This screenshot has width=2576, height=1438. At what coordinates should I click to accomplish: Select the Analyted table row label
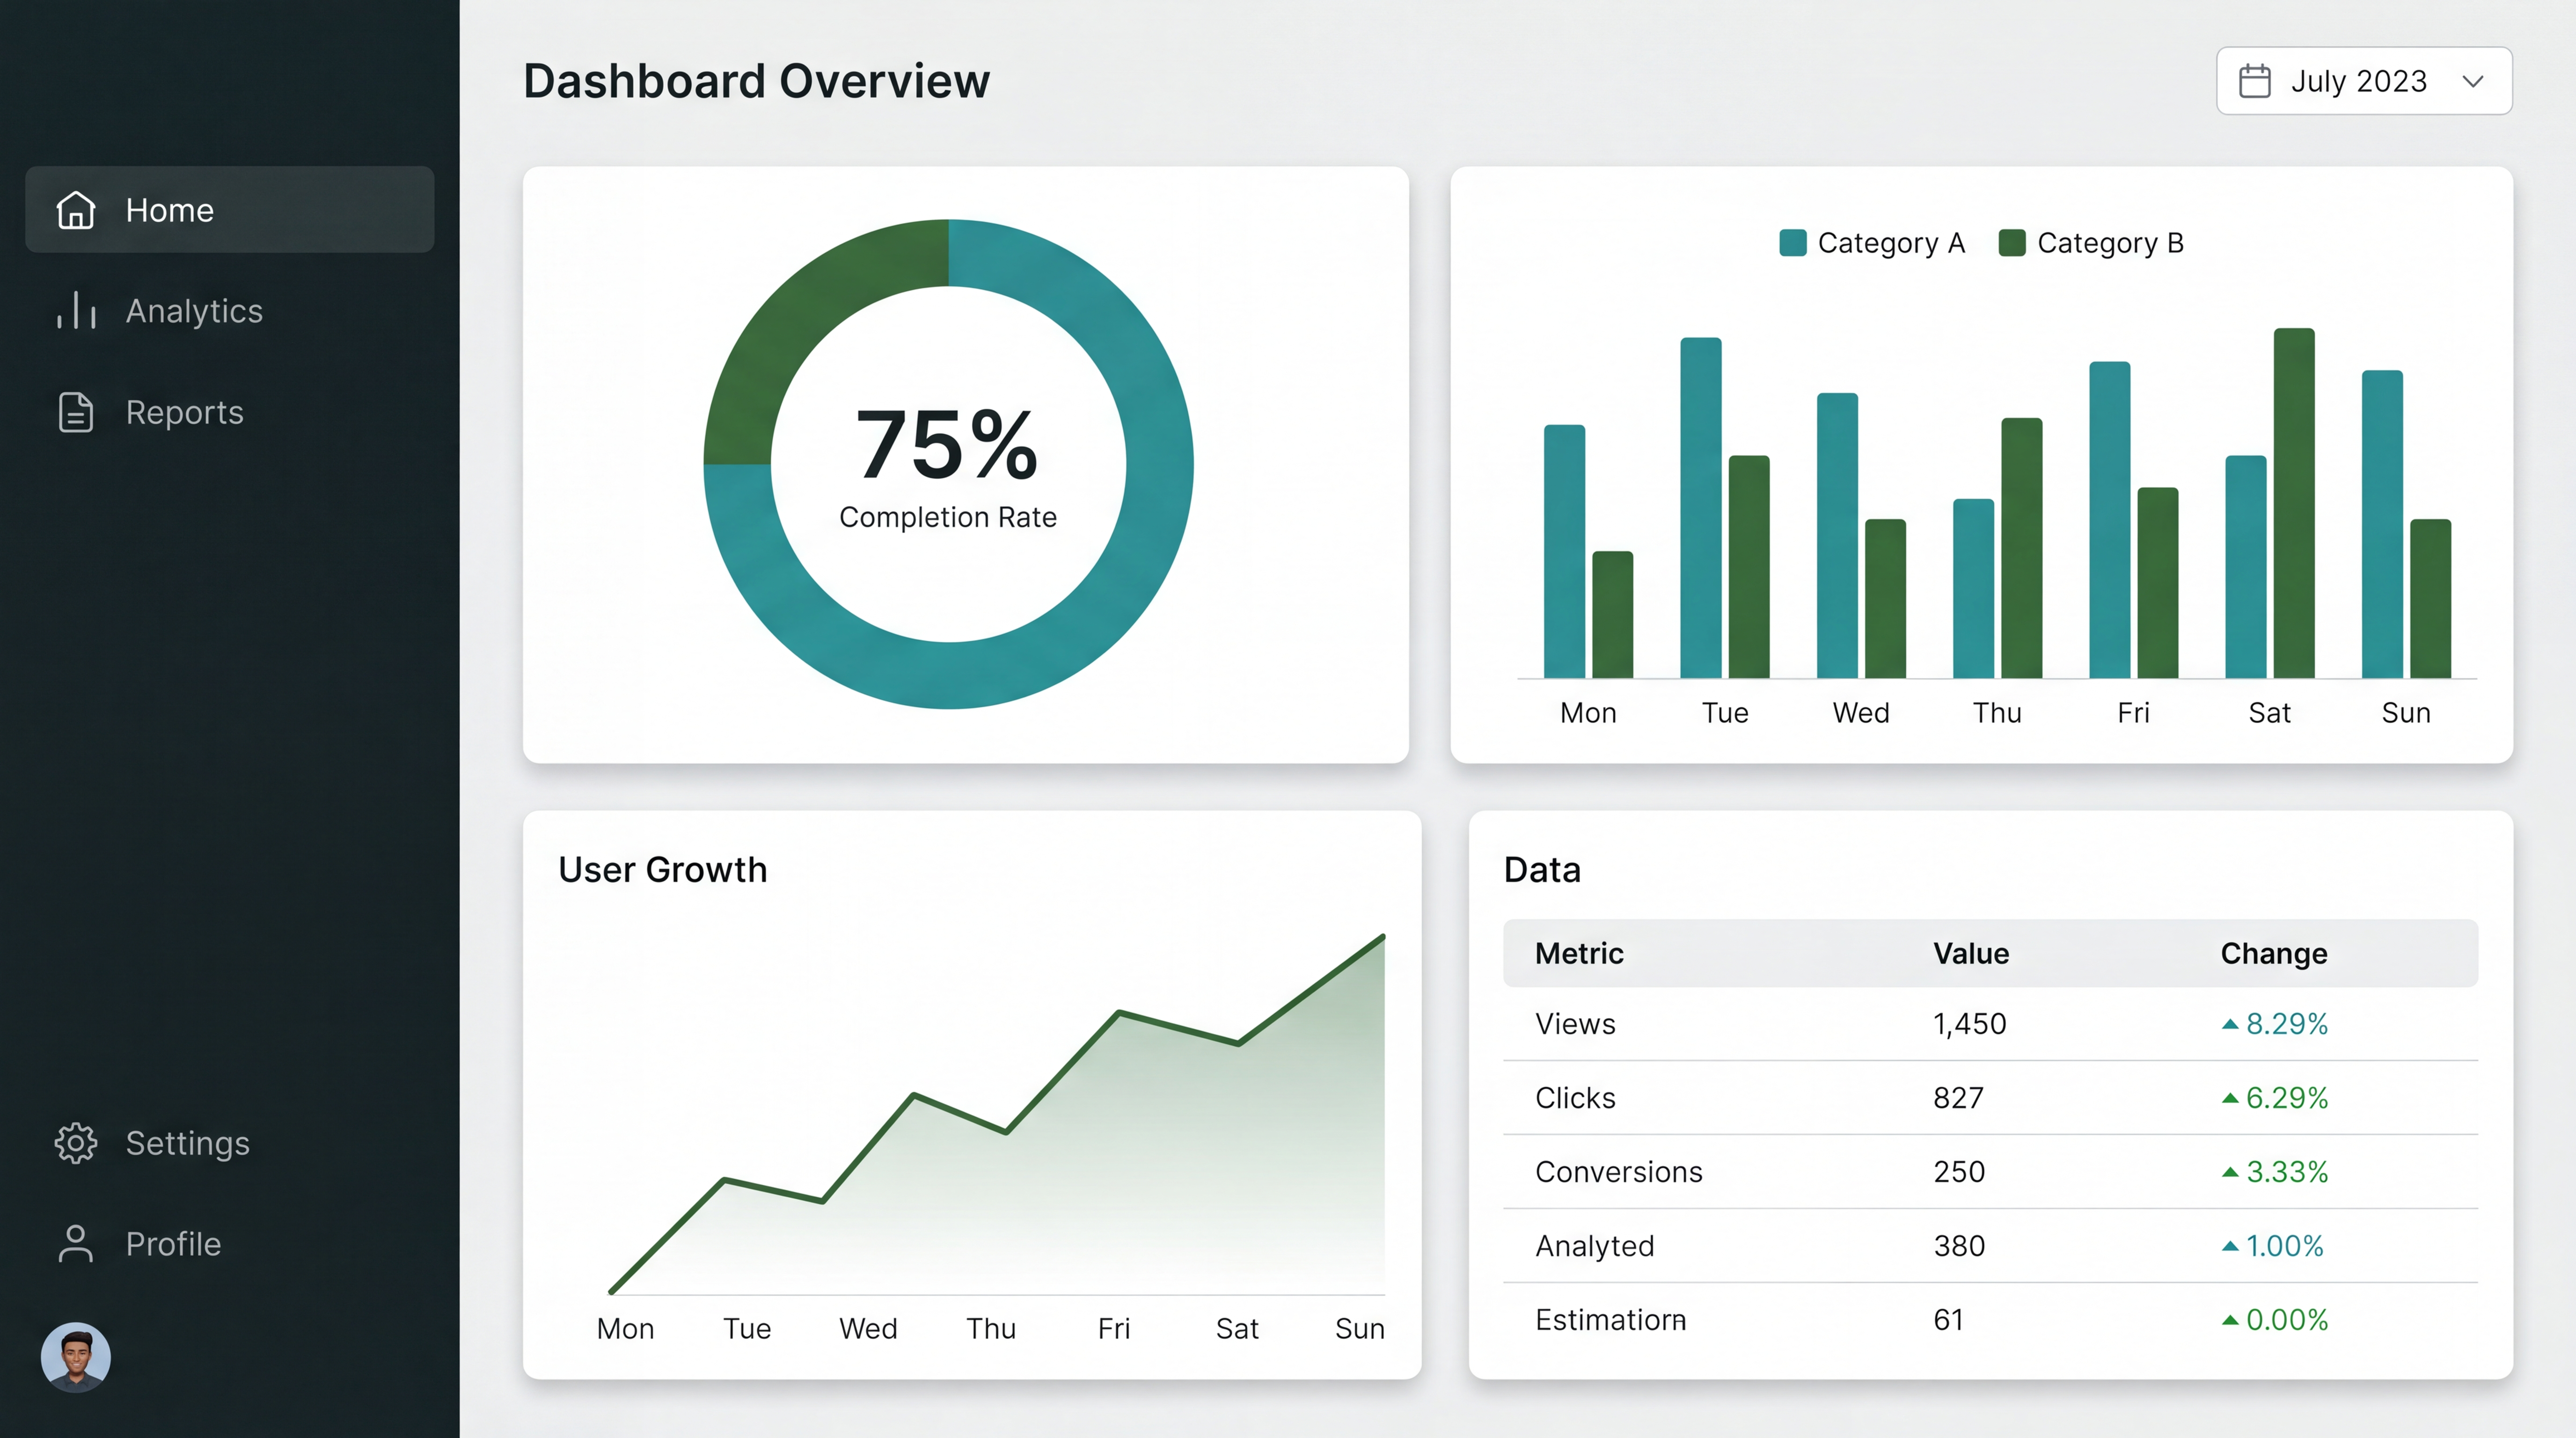[1594, 1246]
